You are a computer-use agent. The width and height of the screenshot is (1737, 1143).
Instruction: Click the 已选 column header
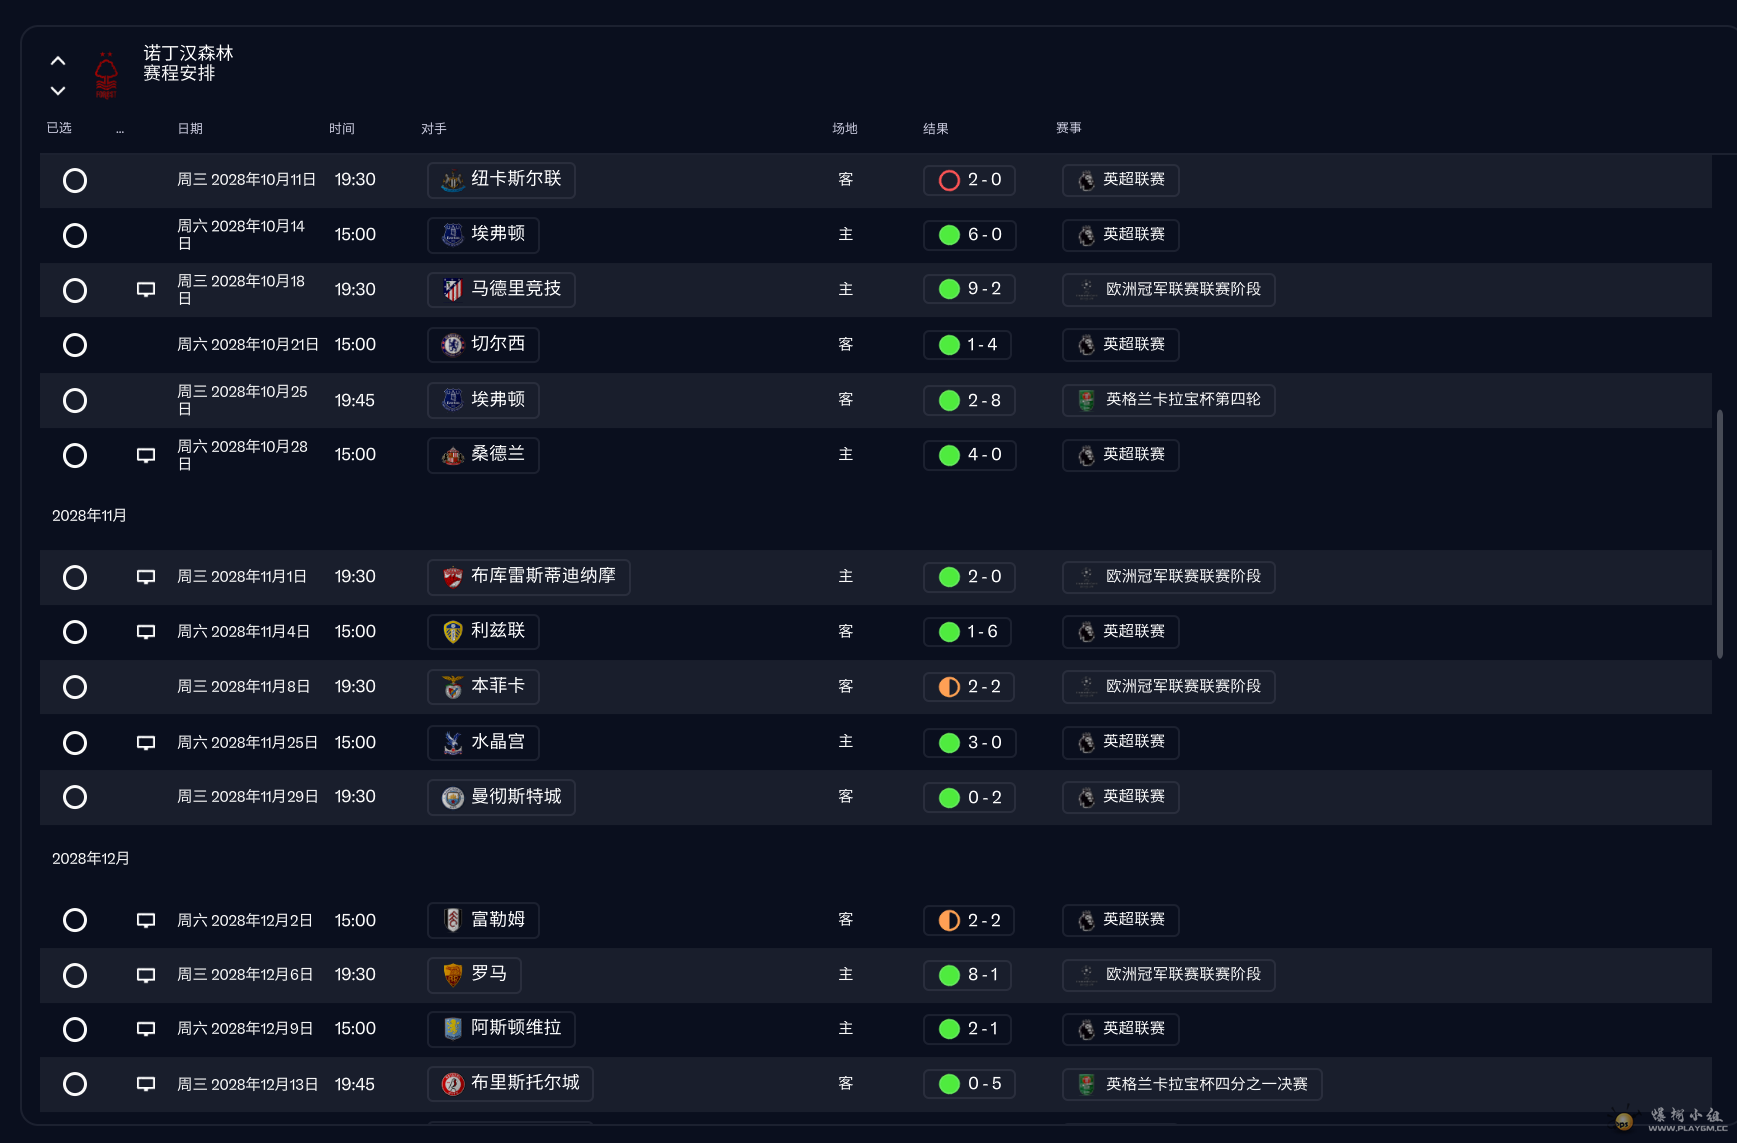click(59, 128)
